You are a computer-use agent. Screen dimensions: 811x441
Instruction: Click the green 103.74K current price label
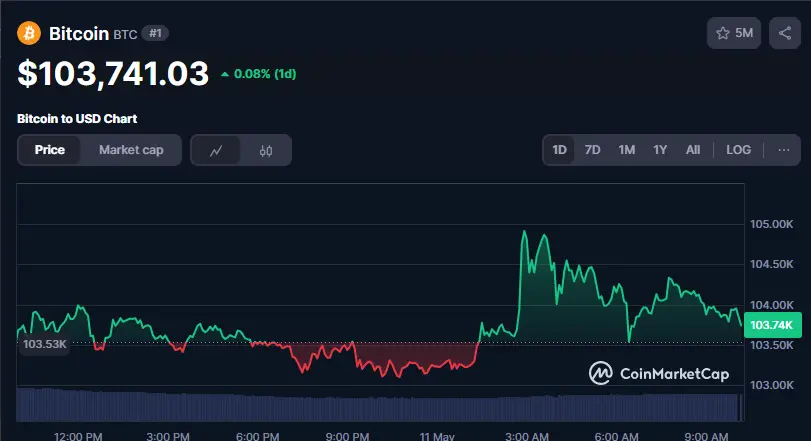pos(772,325)
